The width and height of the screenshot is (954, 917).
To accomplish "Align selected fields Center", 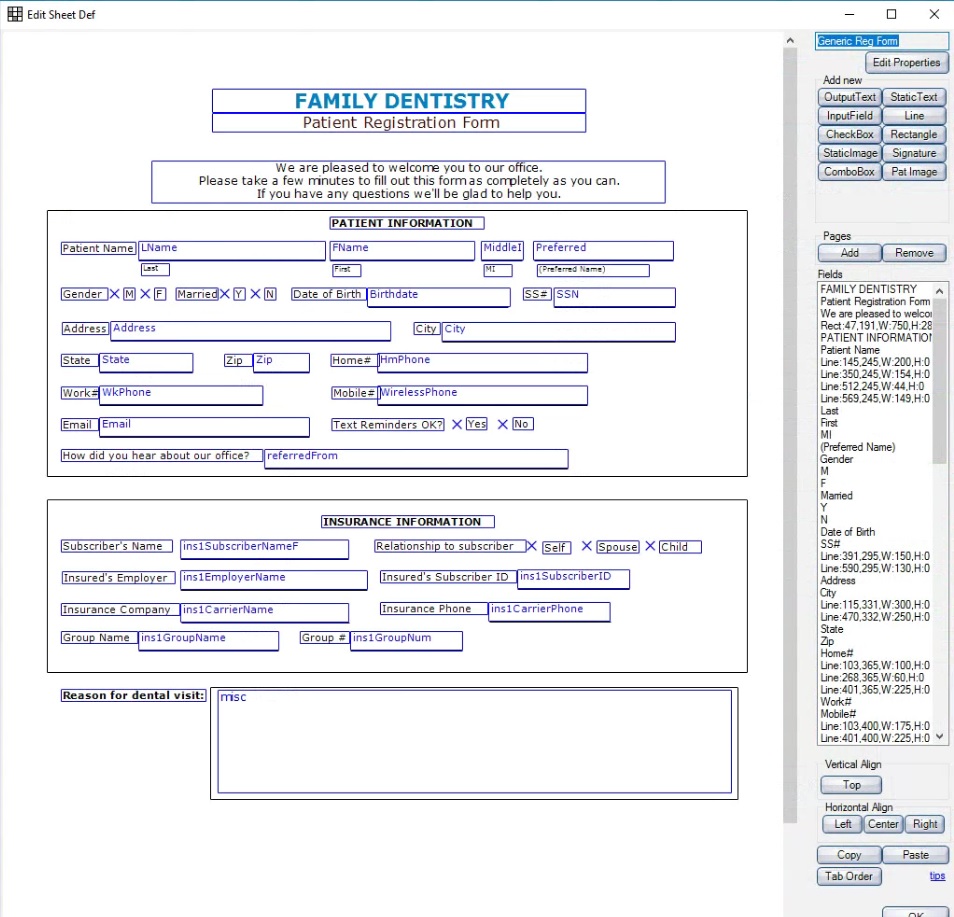I will 883,825.
